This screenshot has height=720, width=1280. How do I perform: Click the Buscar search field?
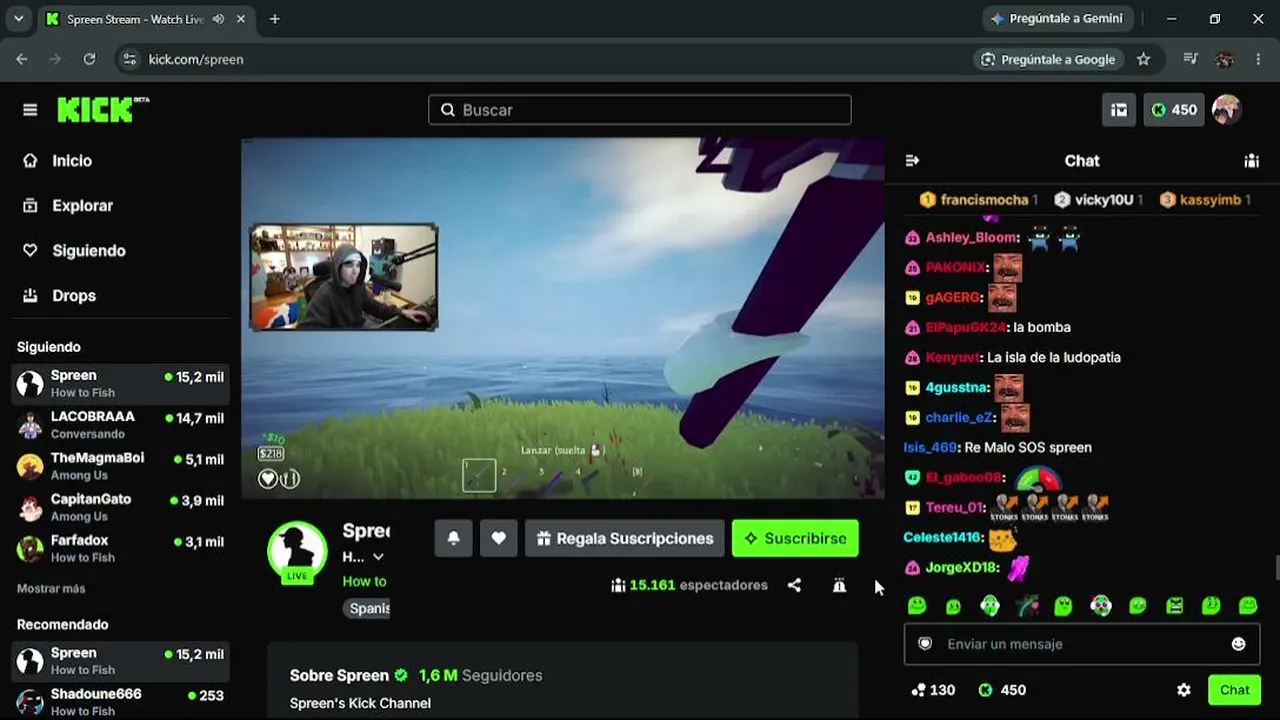[640, 110]
